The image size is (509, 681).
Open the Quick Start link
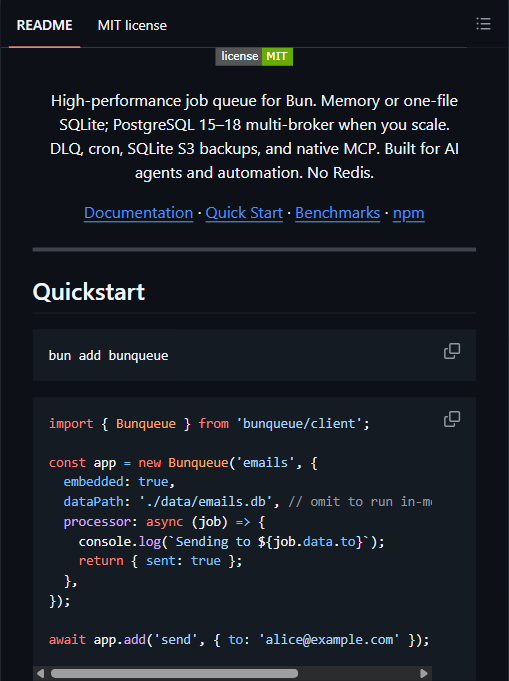[x=244, y=213]
